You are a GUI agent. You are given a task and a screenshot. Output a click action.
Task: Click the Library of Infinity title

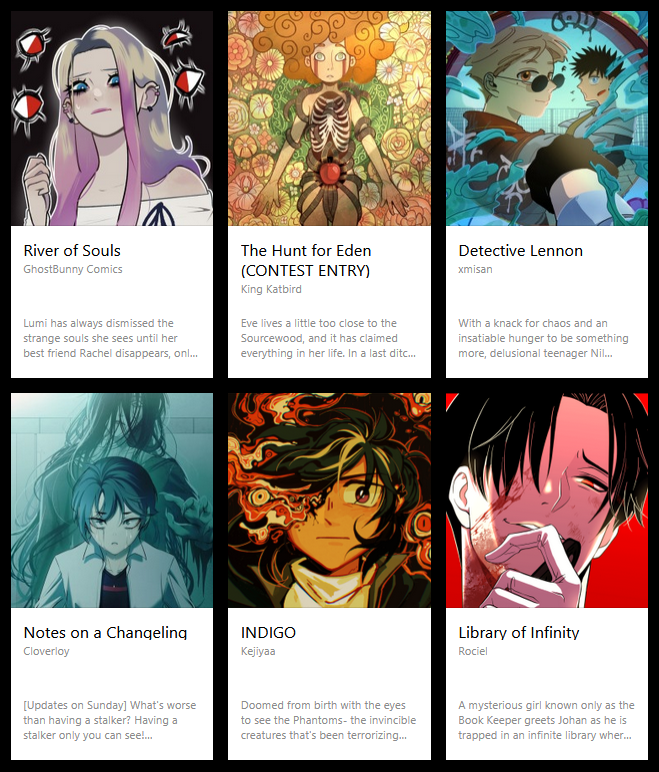click(x=519, y=632)
